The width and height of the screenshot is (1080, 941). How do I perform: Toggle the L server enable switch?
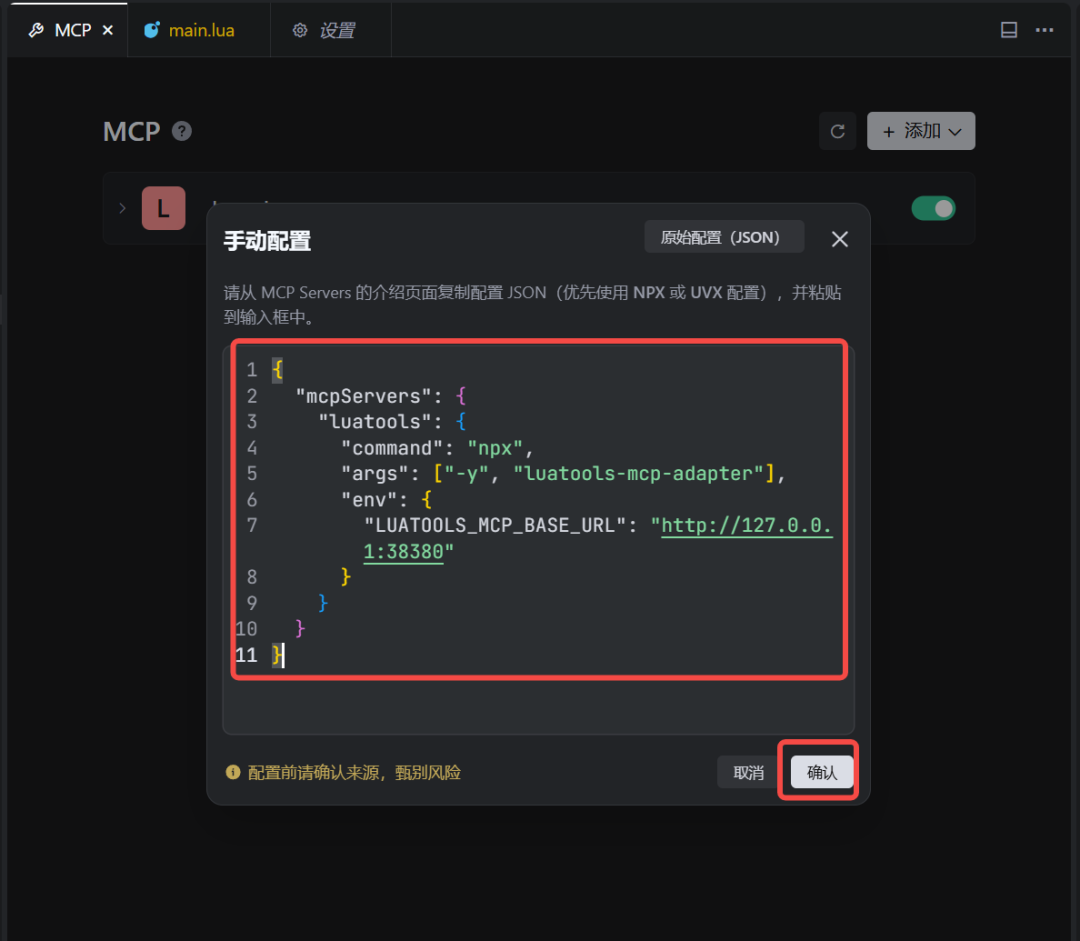pyautogui.click(x=933, y=208)
